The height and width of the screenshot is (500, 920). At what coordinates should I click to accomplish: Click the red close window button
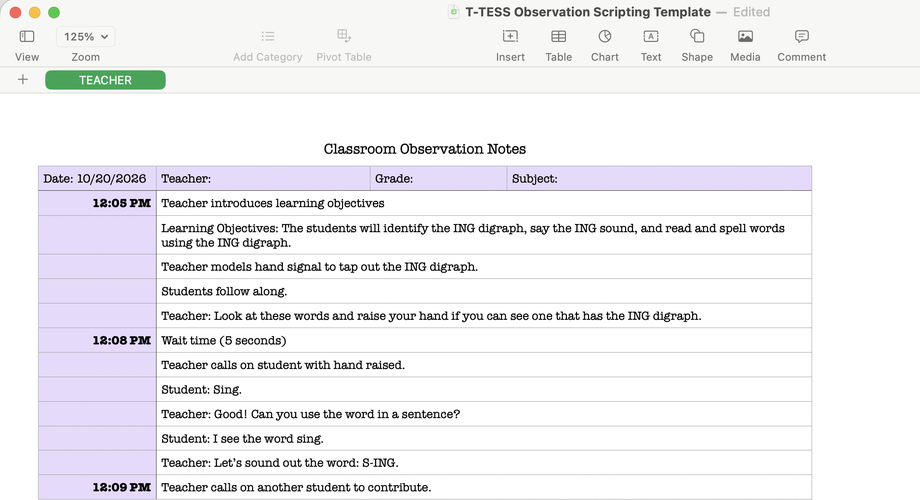[16, 12]
